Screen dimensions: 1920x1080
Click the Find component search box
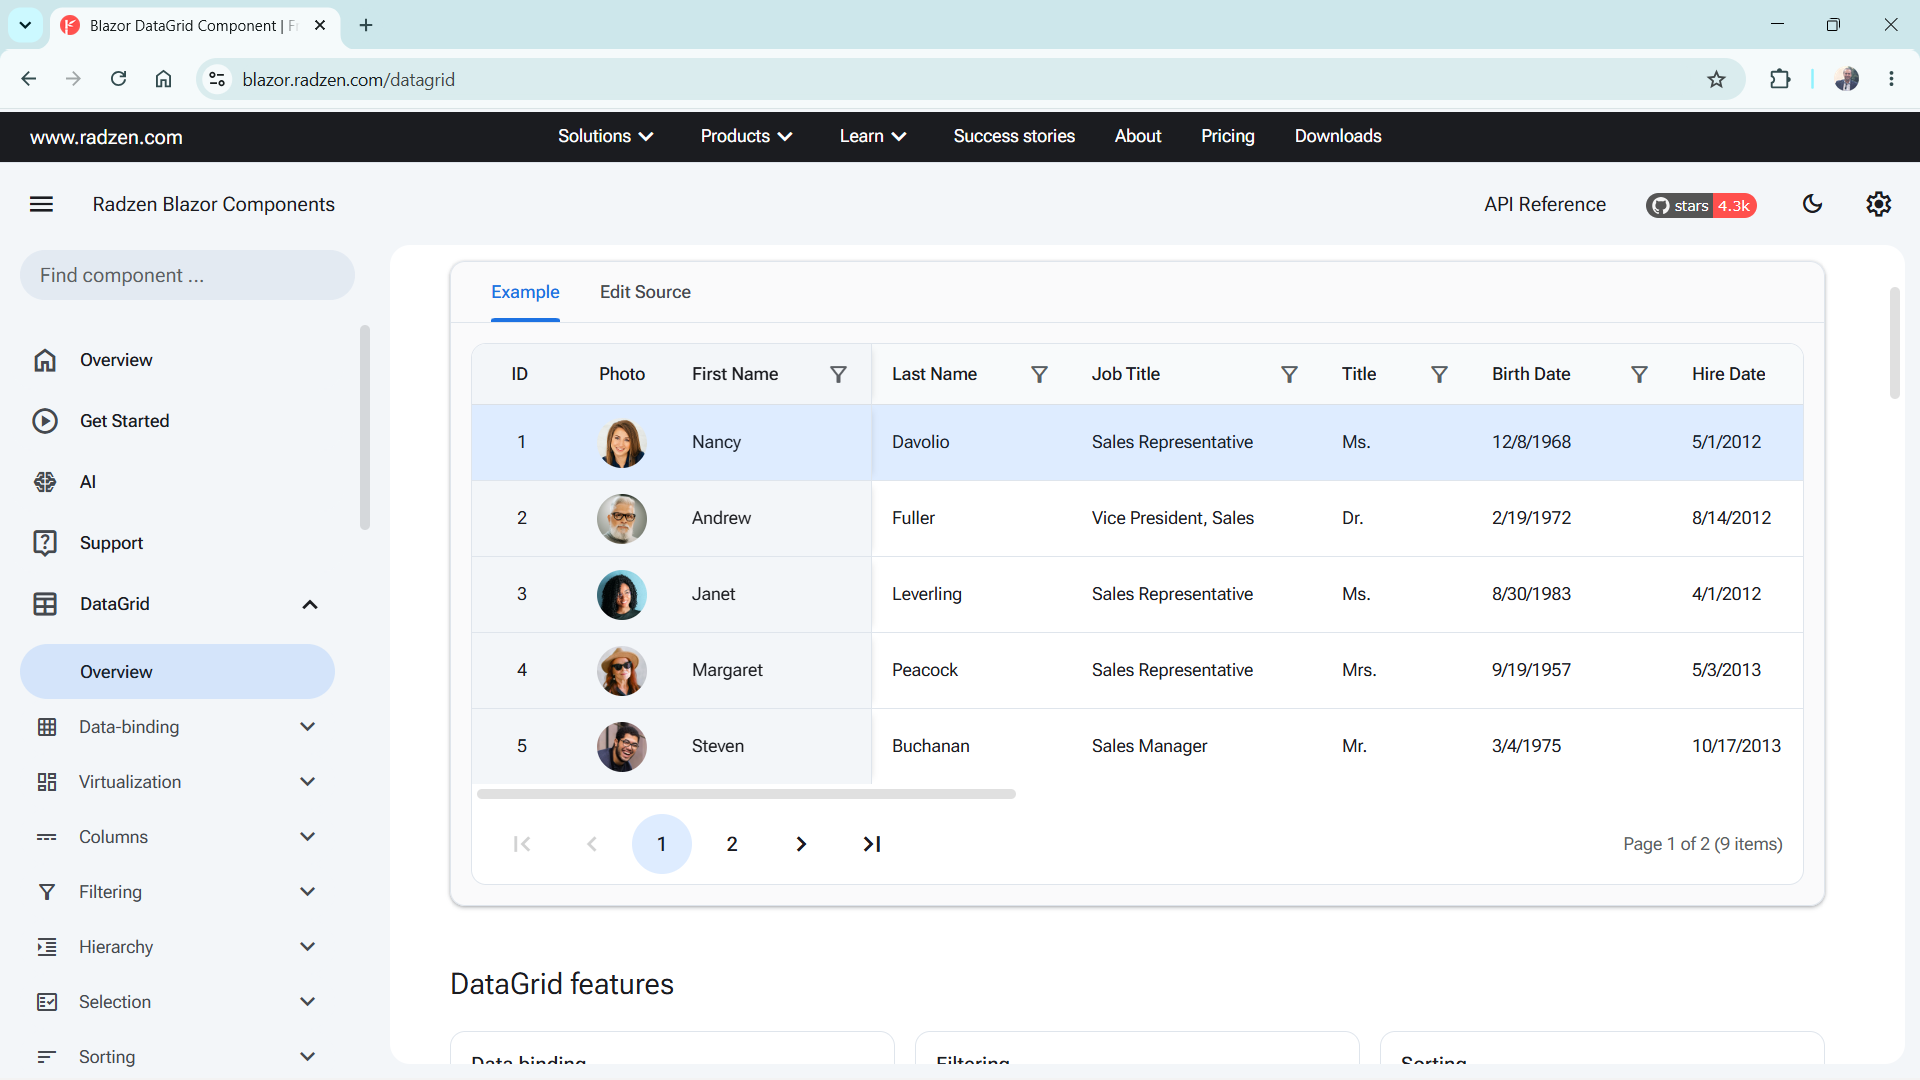pos(187,275)
